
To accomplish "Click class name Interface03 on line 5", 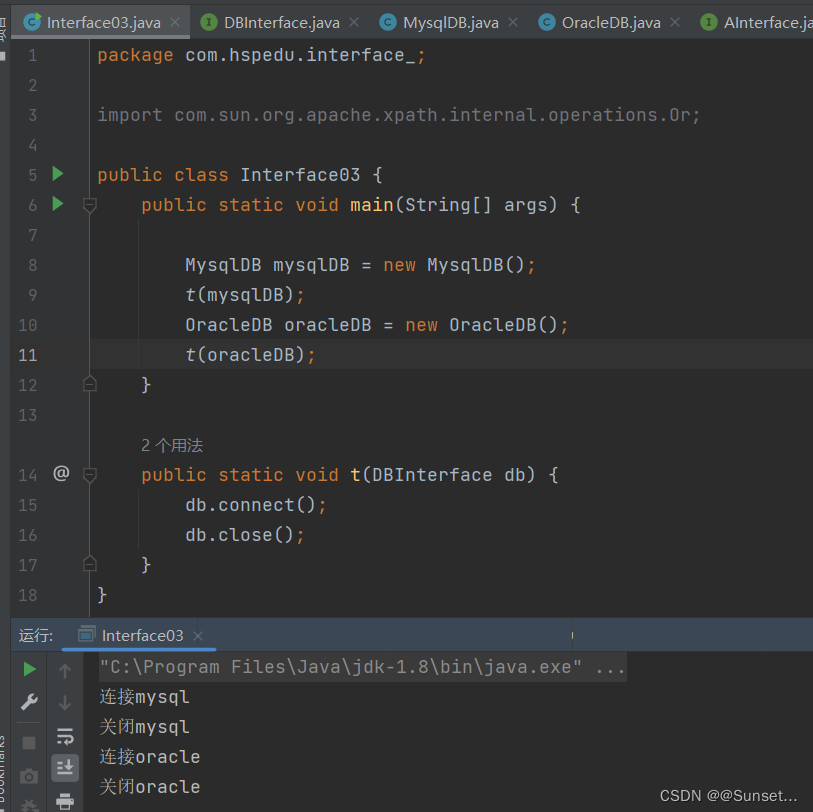I will click(300, 175).
